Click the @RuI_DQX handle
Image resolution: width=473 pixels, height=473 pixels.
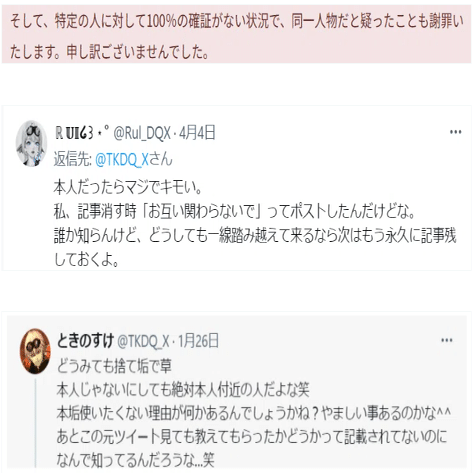pos(142,133)
